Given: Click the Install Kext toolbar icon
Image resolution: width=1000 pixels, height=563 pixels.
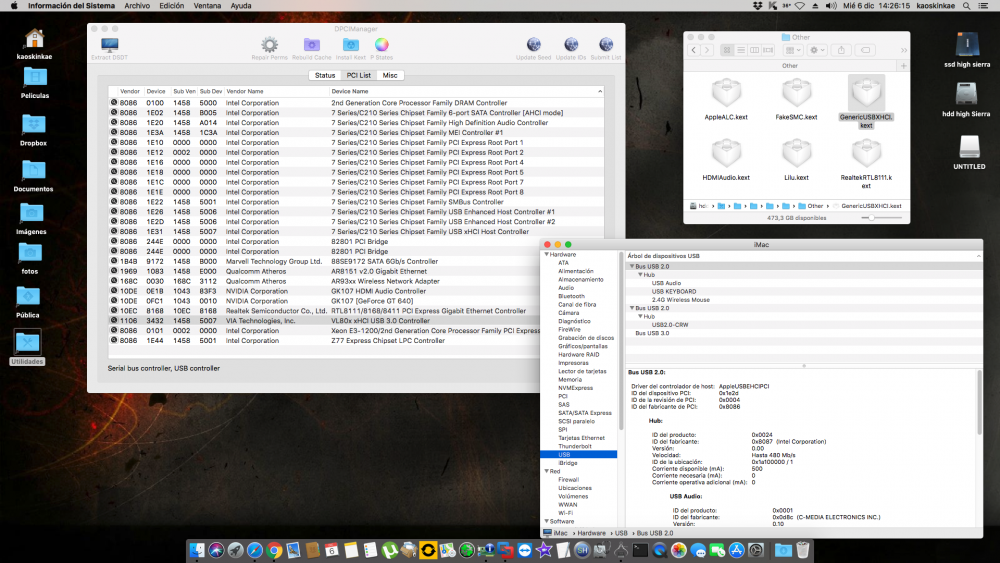Looking at the screenshot, I should 351,45.
